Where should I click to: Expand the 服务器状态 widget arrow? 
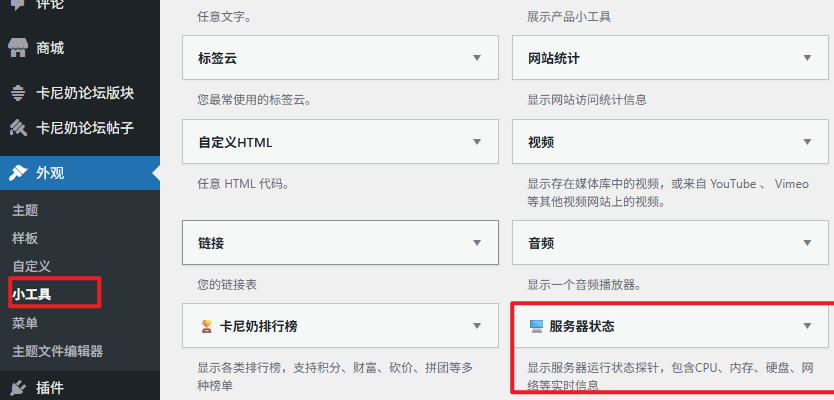[807, 326]
